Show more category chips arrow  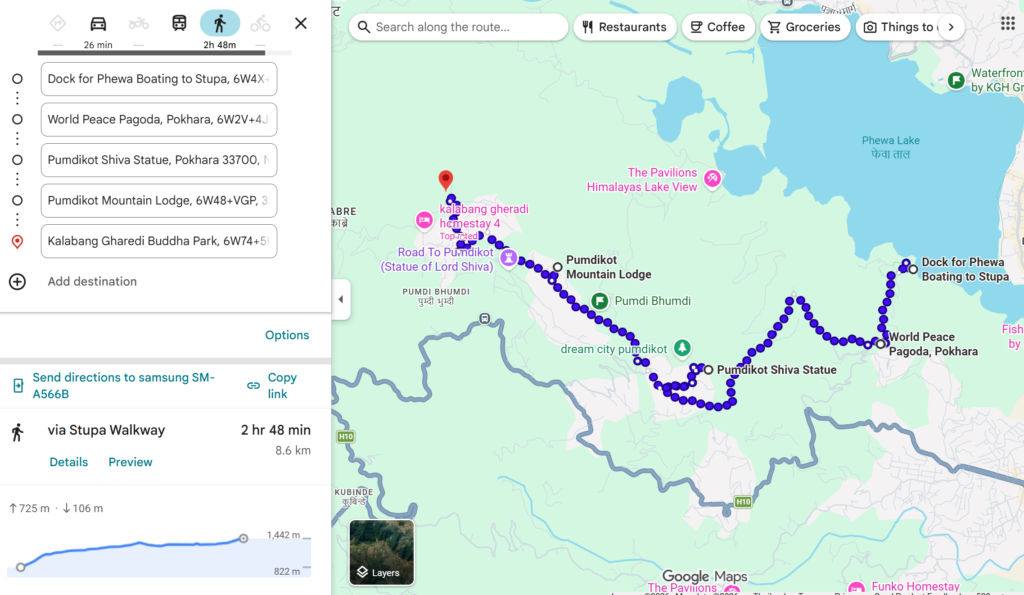click(951, 27)
